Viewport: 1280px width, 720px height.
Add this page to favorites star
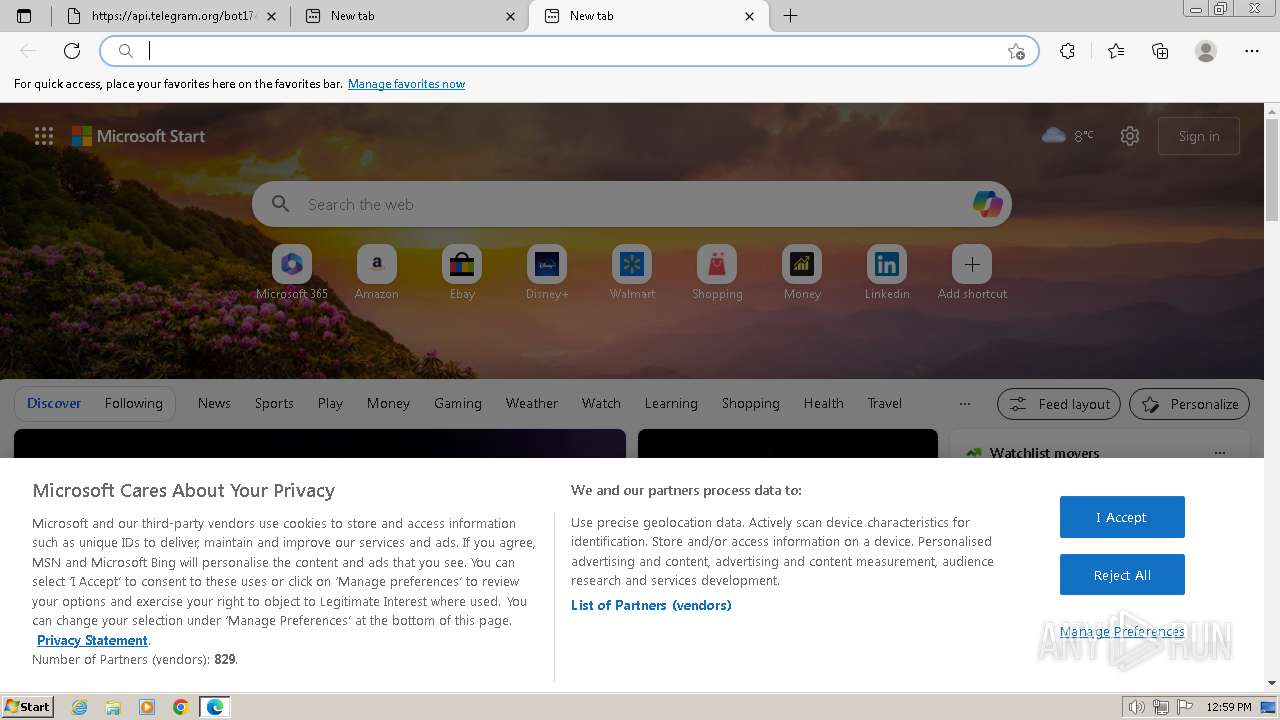point(1016,52)
